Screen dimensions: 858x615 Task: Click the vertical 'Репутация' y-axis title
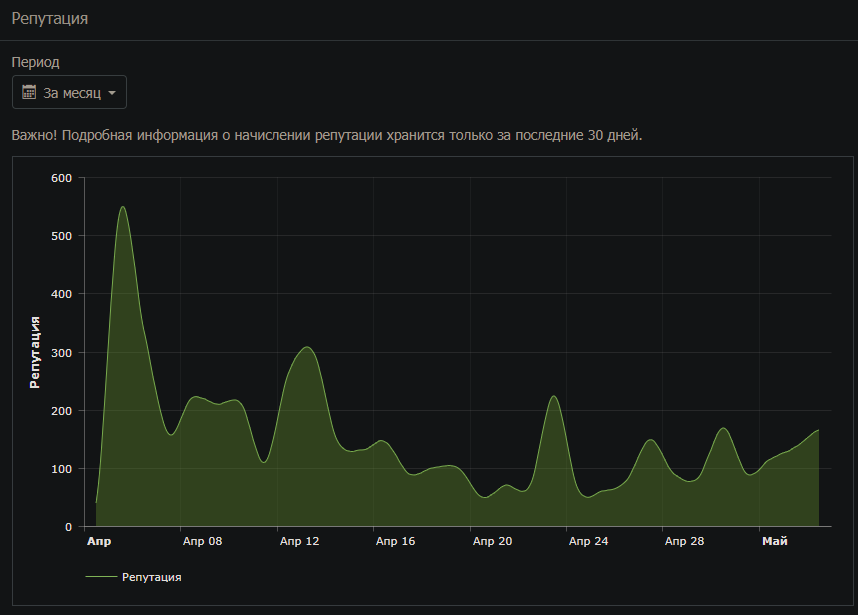click(x=35, y=351)
